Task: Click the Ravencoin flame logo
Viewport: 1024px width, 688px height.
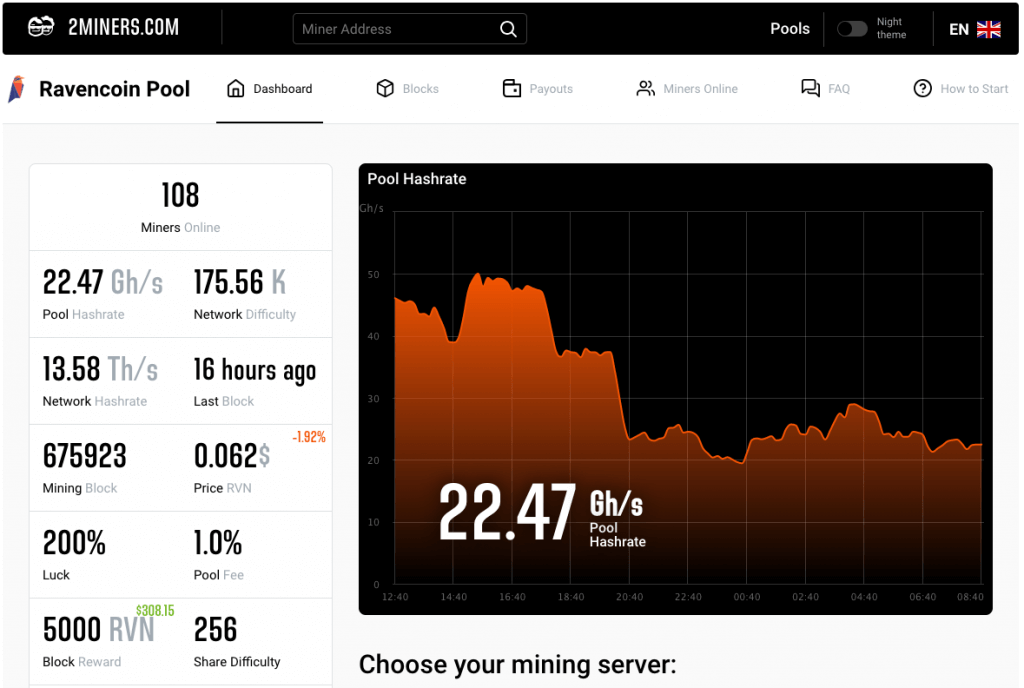Action: 15,88
